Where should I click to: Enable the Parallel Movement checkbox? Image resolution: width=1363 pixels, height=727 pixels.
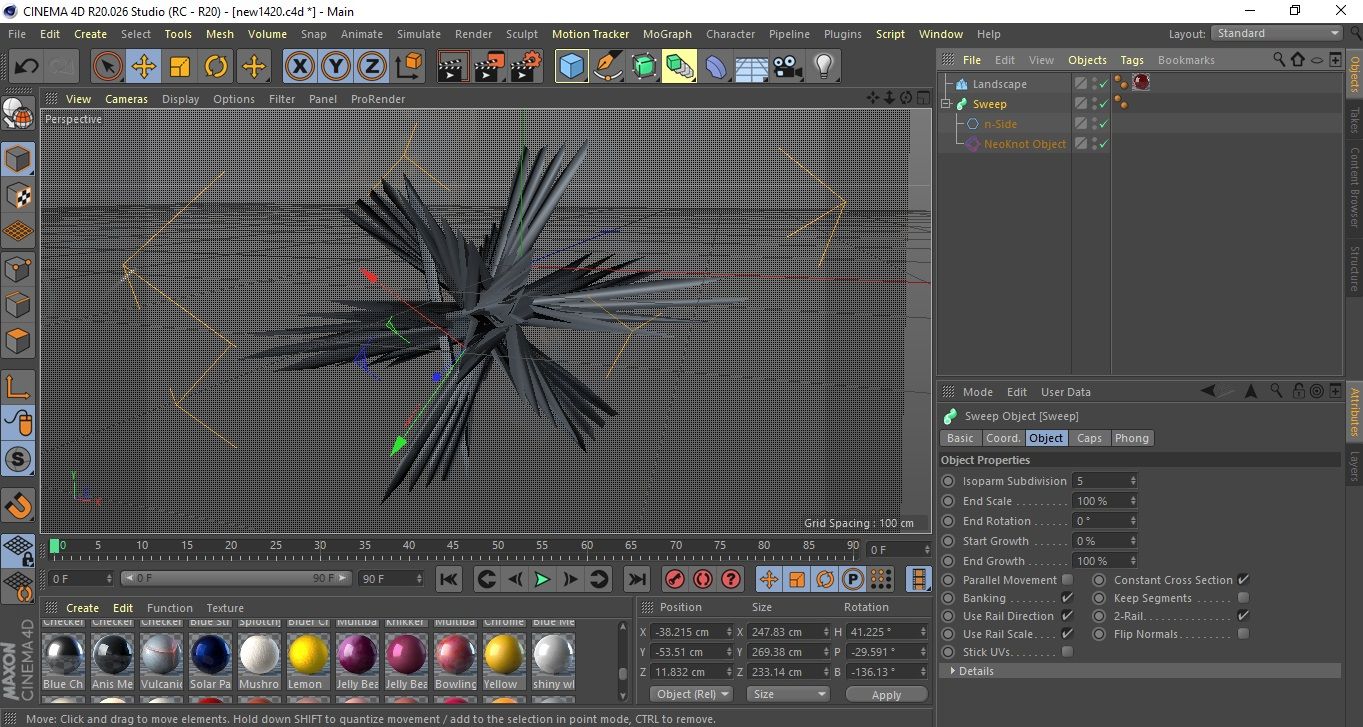[x=1067, y=580]
